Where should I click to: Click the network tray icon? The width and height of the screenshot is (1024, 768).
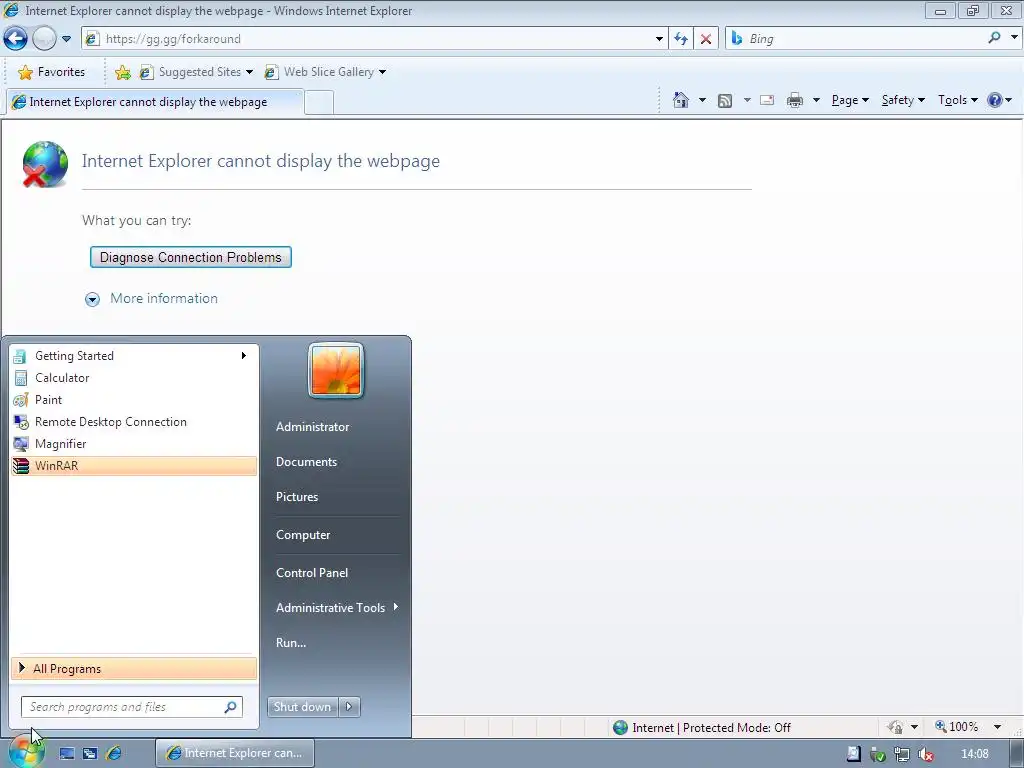pyautogui.click(x=902, y=754)
